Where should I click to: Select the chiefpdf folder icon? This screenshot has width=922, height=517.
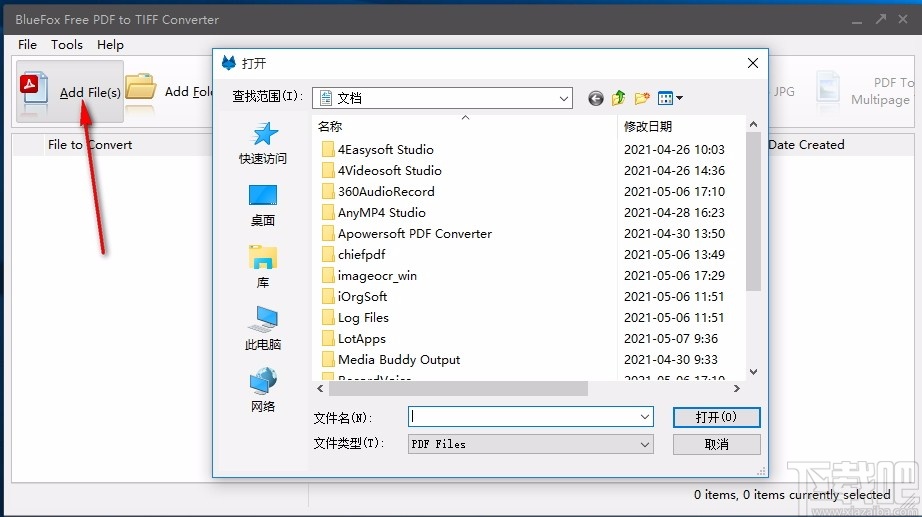[x=328, y=255]
